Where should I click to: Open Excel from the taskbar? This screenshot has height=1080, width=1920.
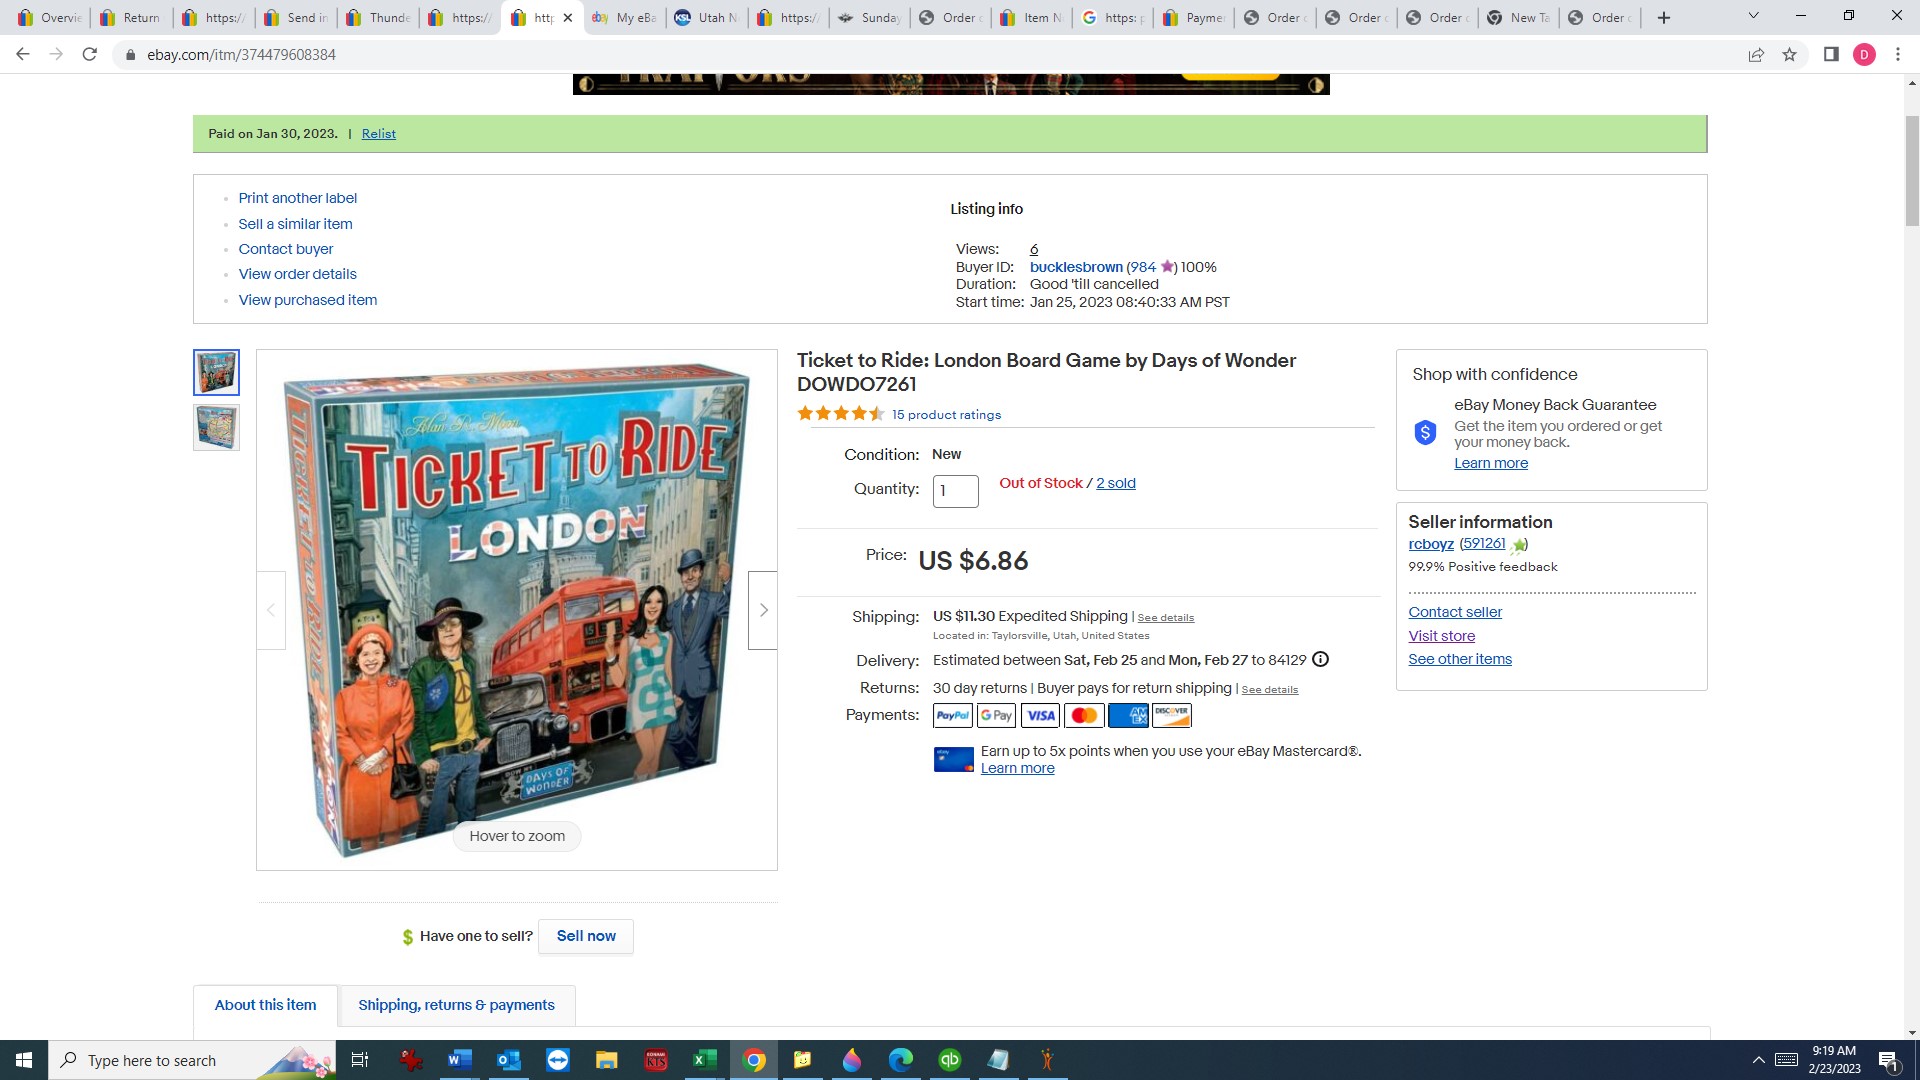coord(705,1060)
